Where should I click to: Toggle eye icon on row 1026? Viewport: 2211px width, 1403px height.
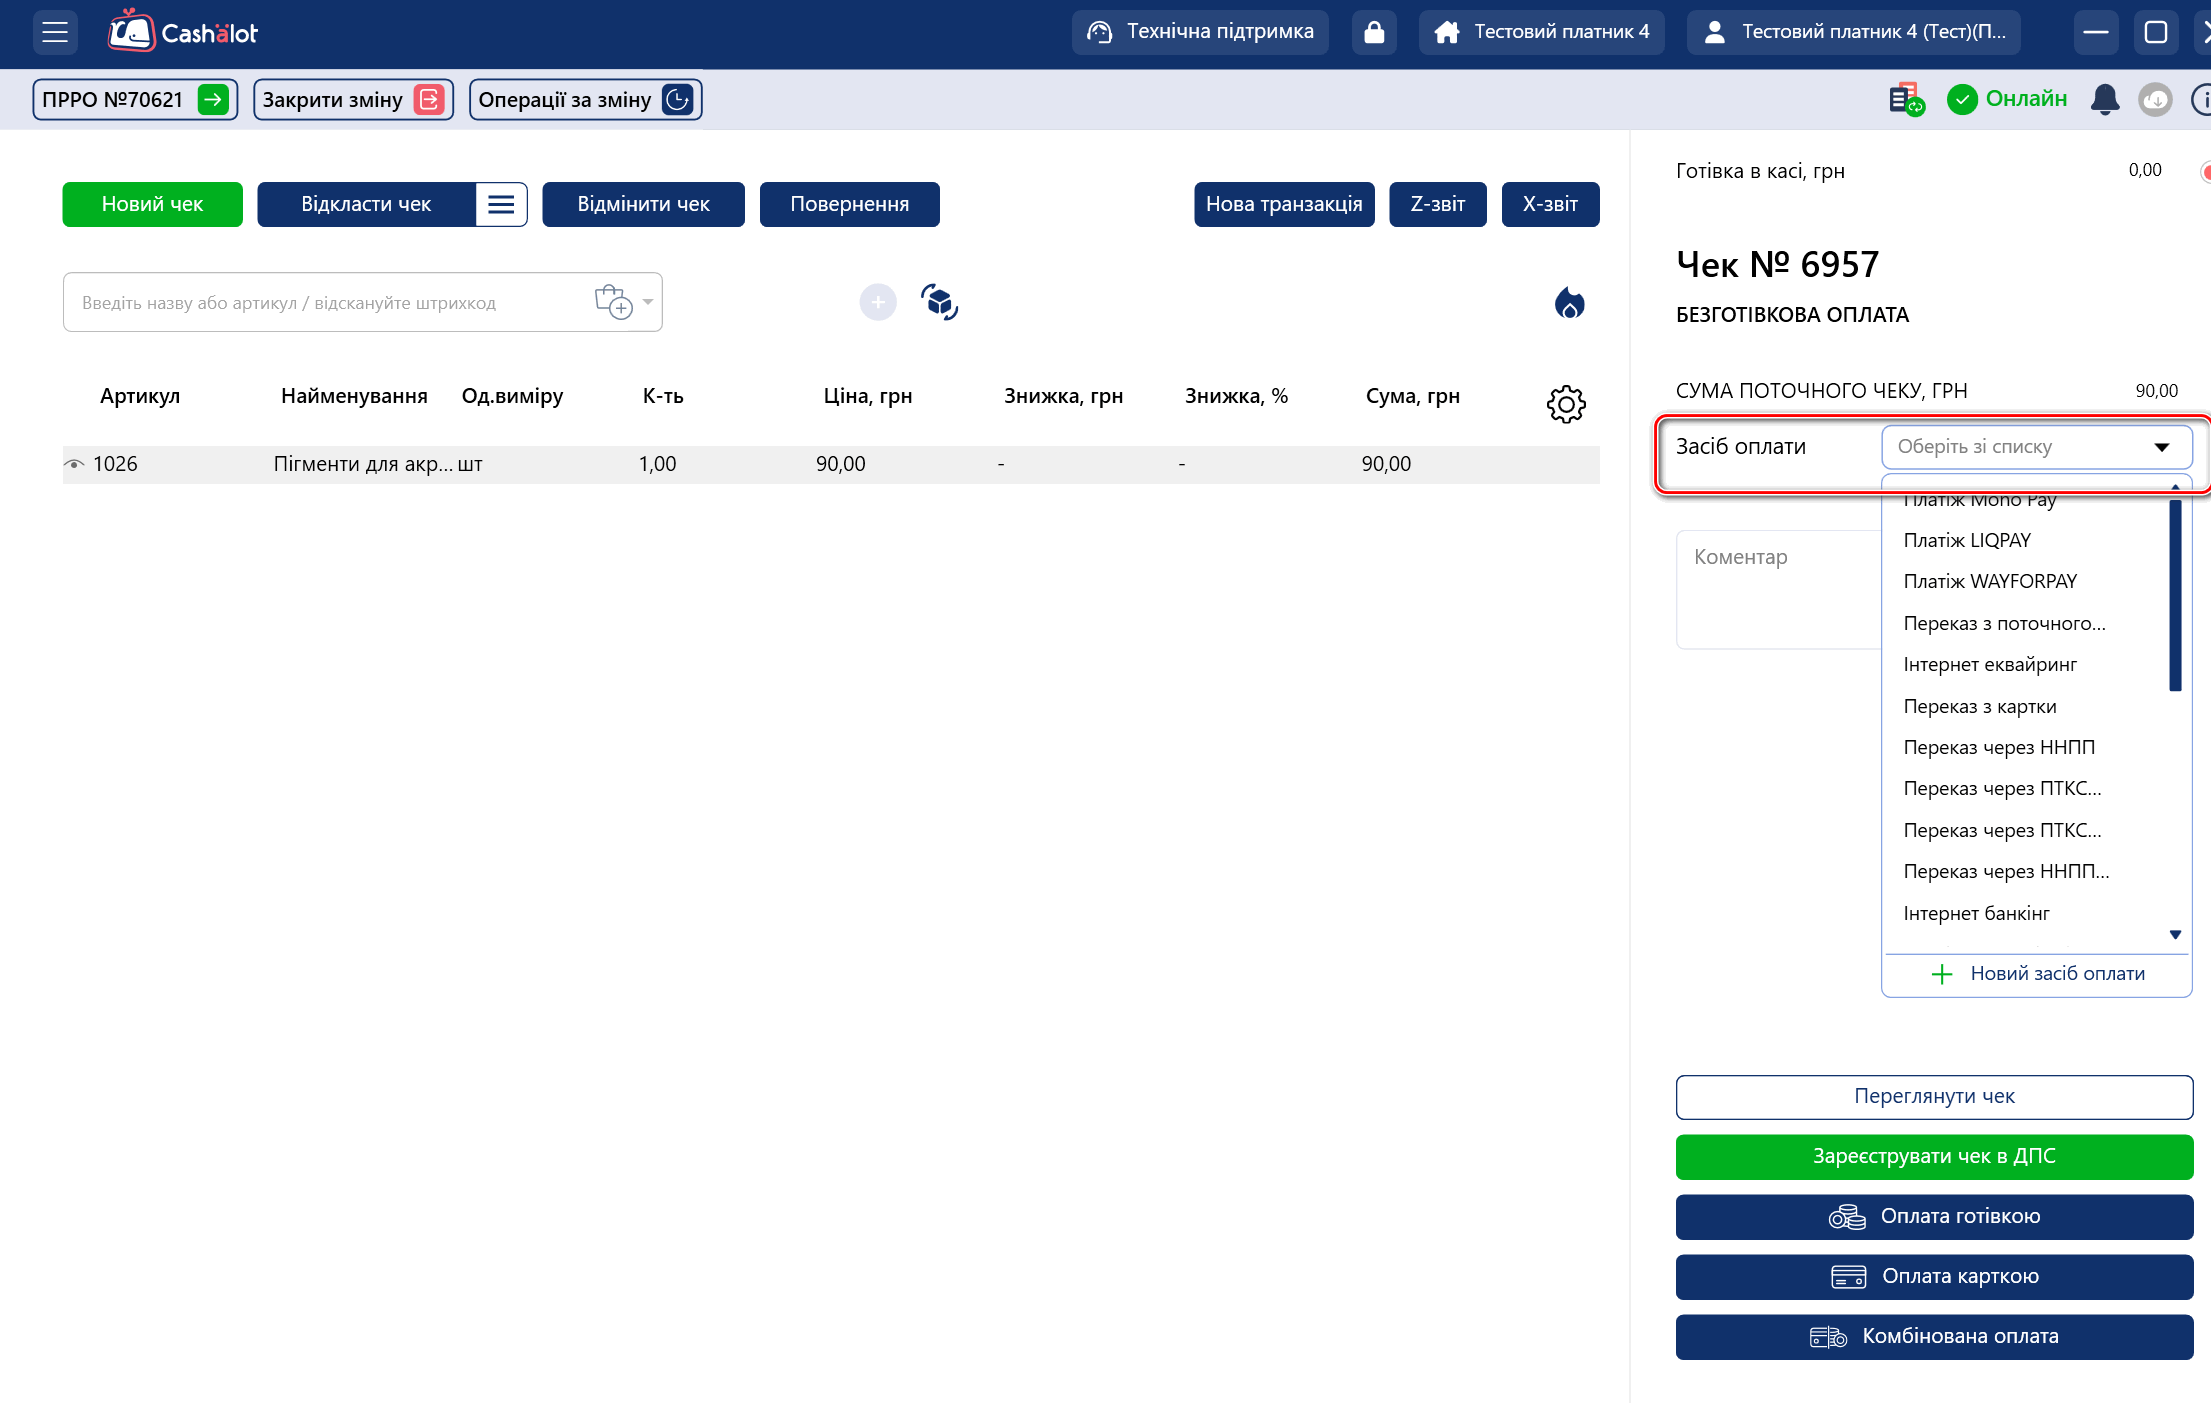[74, 464]
